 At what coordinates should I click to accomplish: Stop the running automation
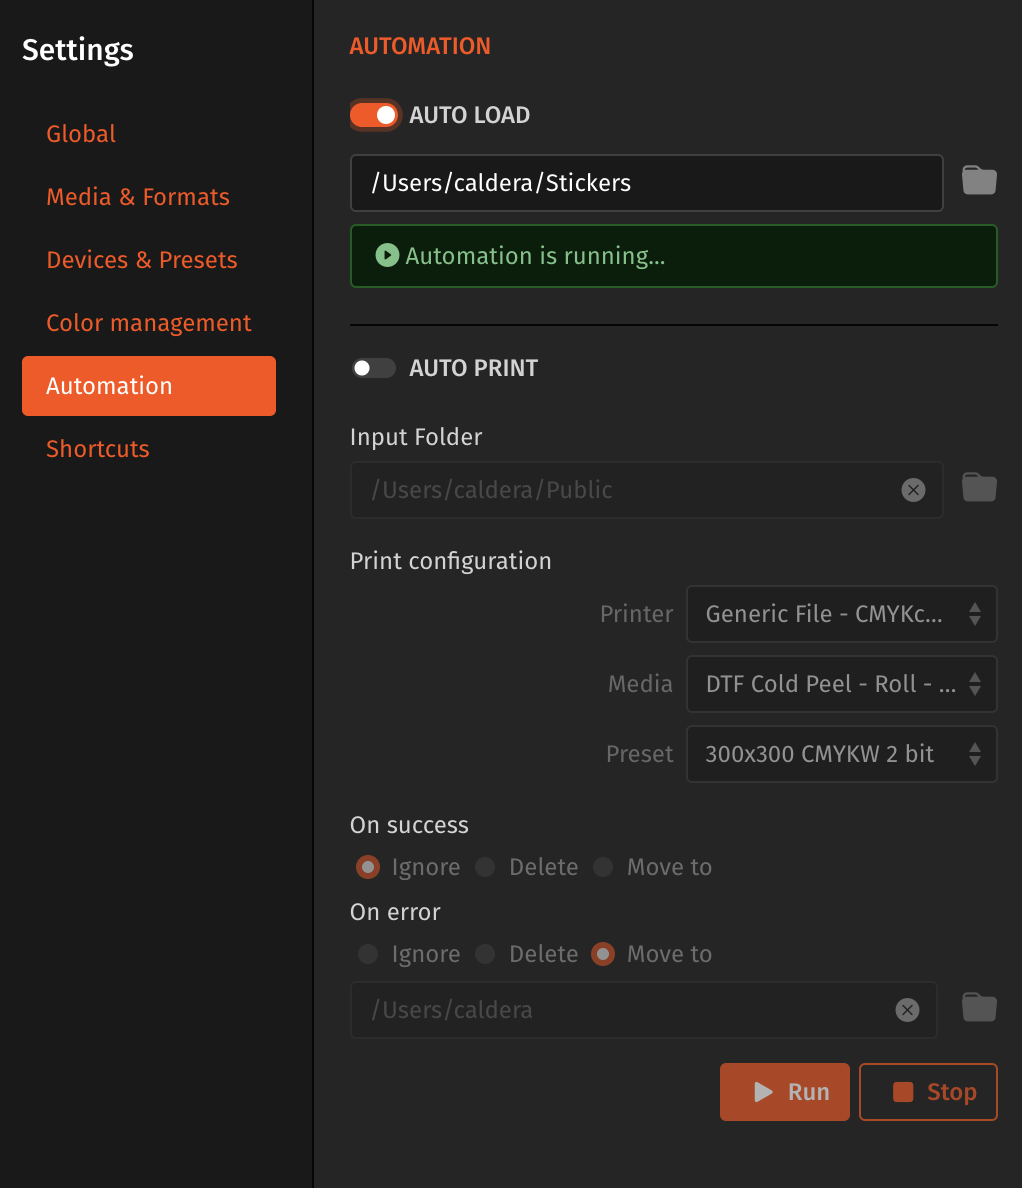[928, 1091]
